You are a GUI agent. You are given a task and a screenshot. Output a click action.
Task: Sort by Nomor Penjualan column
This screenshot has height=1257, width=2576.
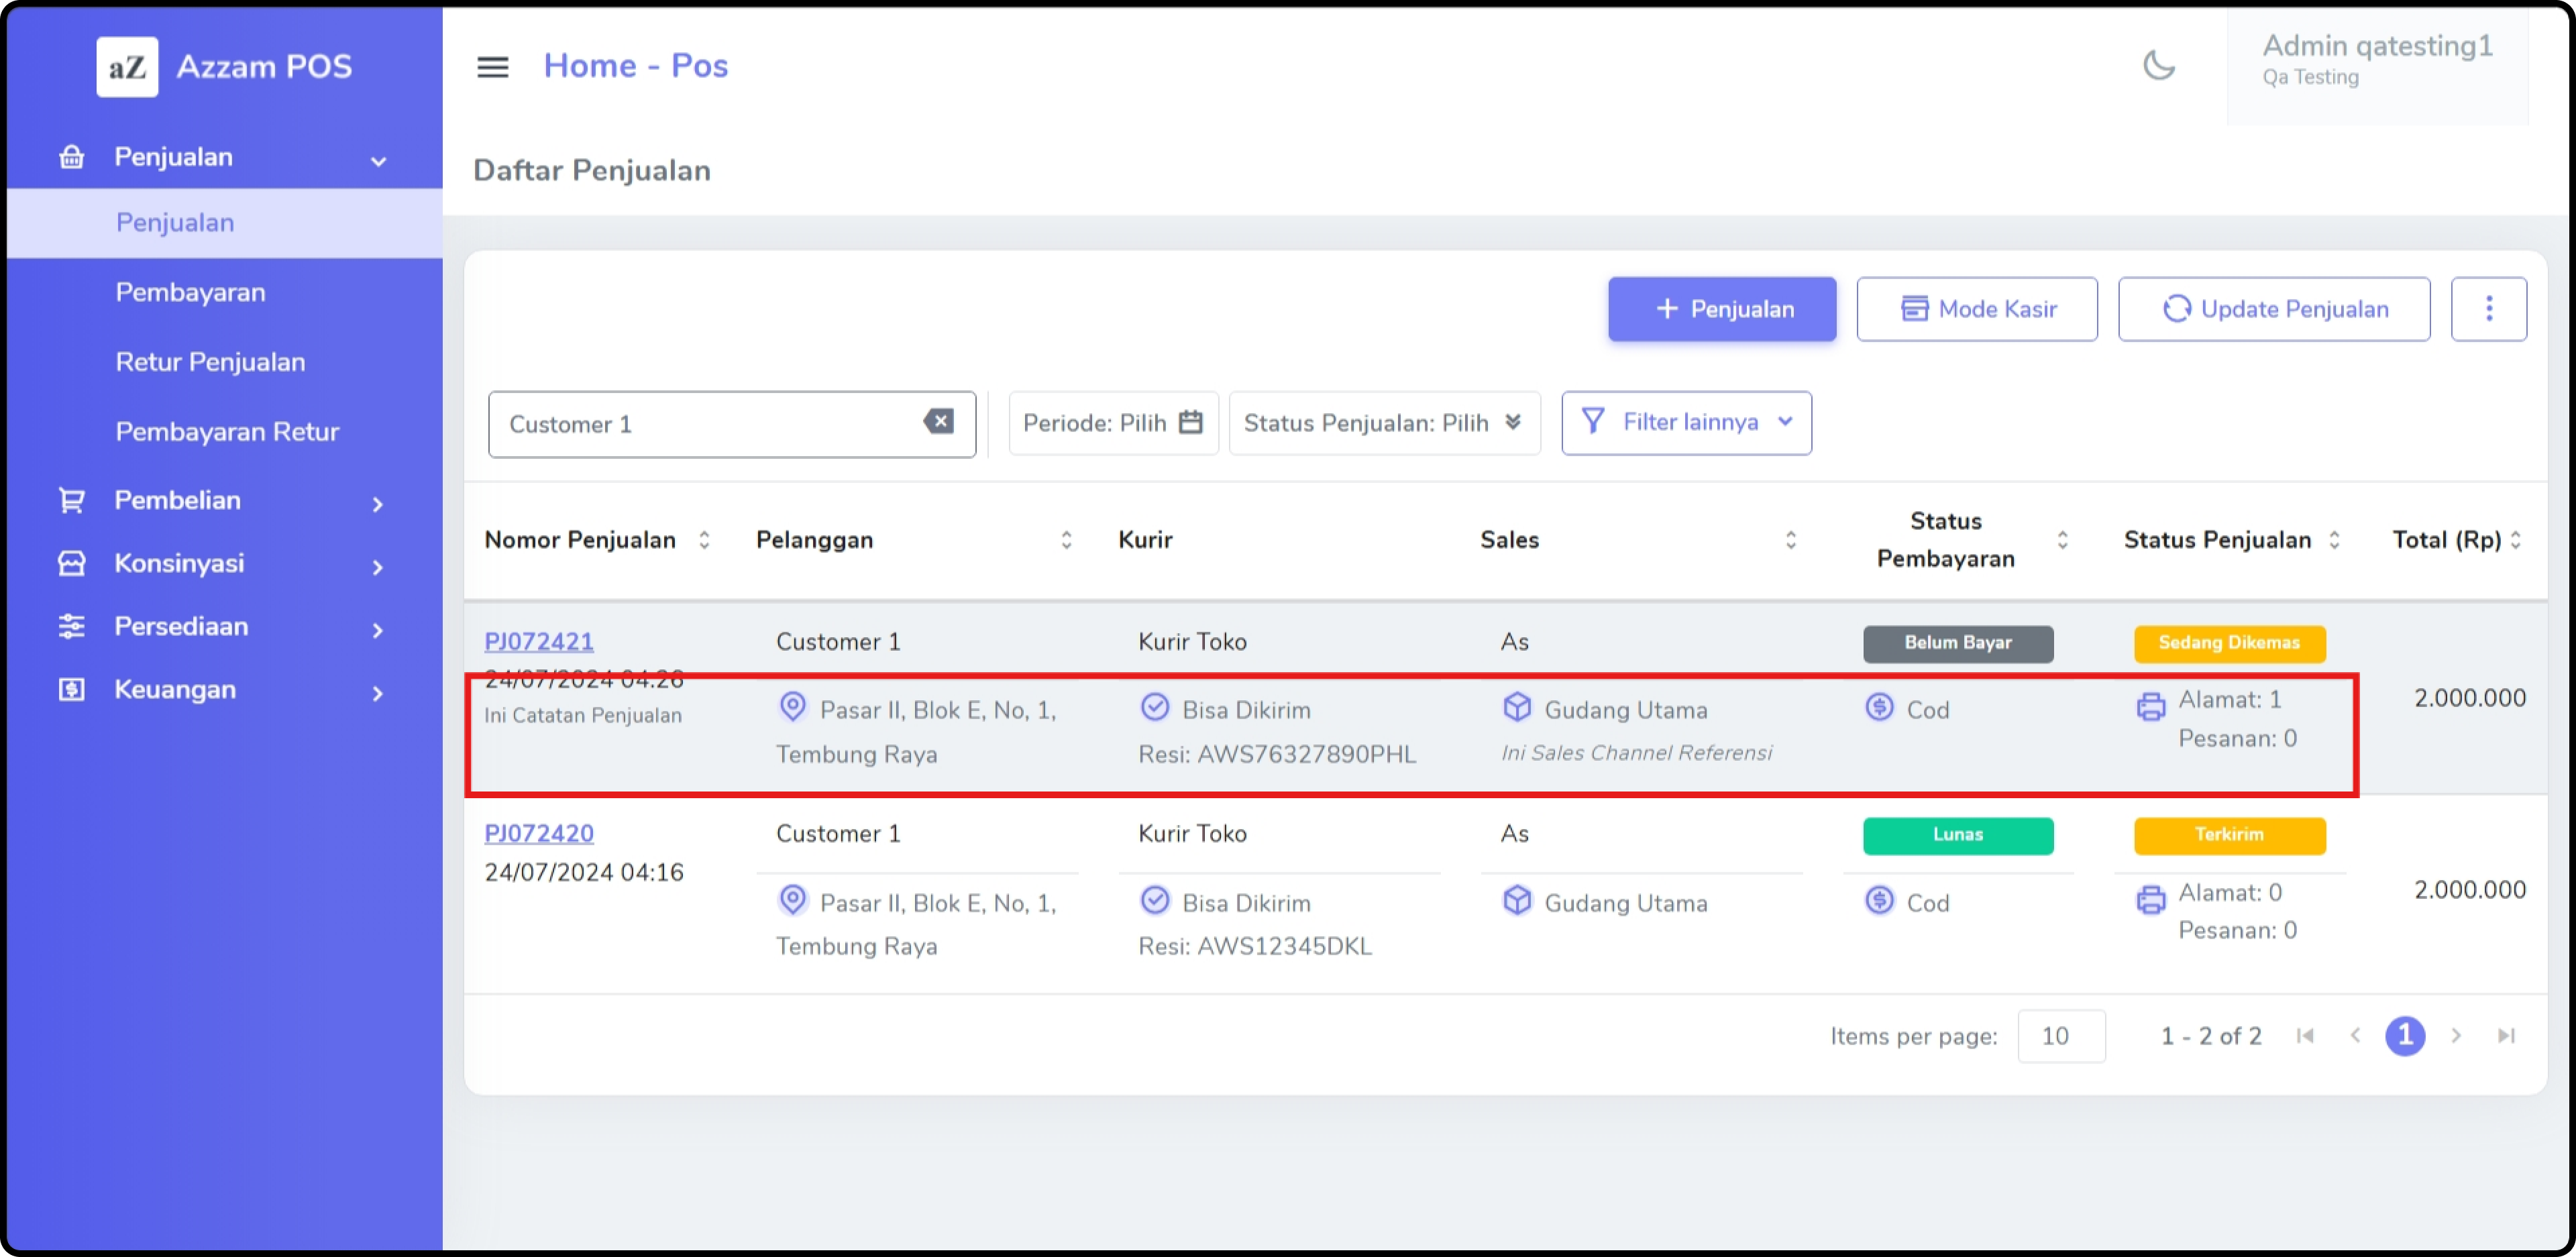[704, 540]
